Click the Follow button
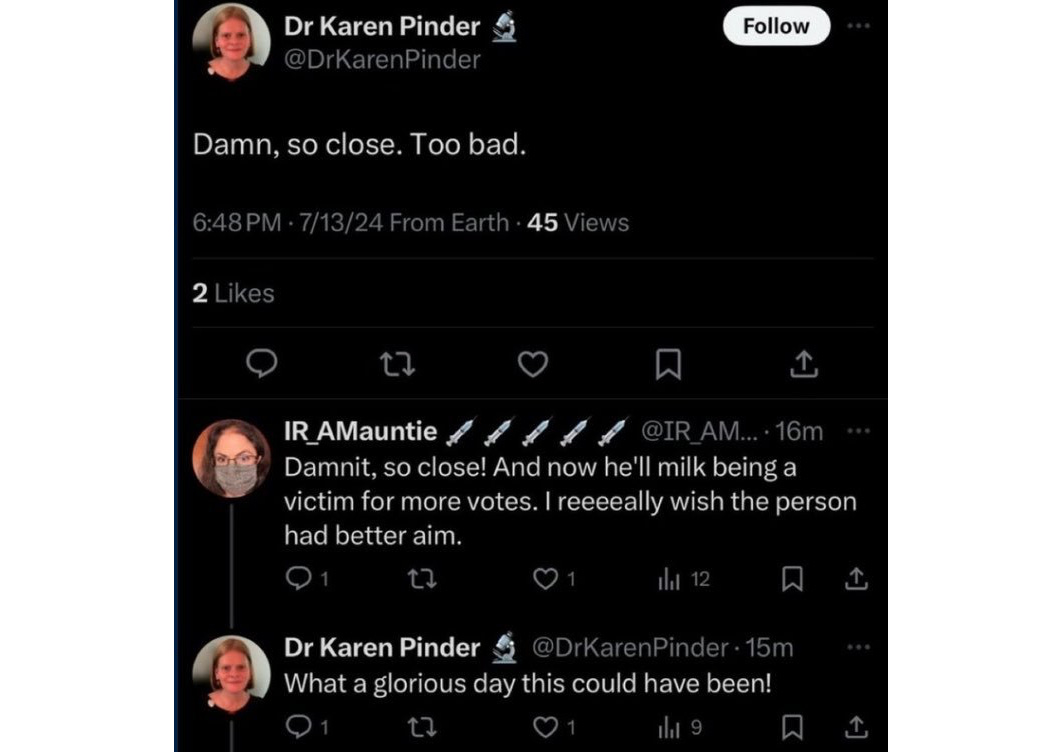Viewport: 1062px width, 752px height. coord(776,27)
